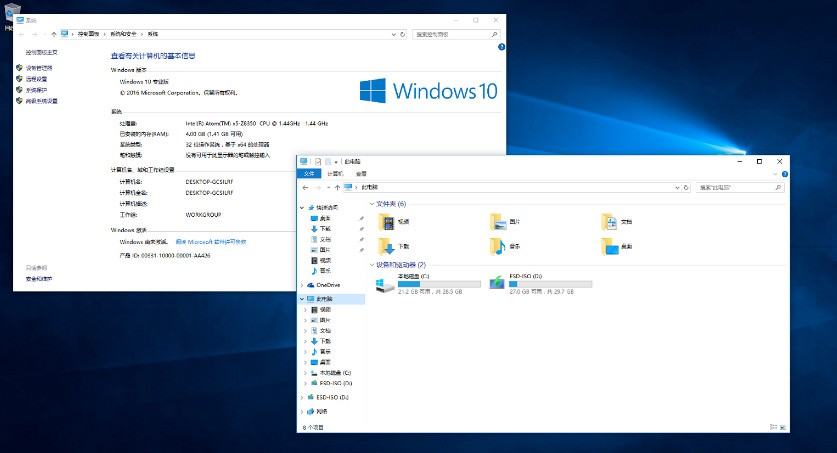Select the 下载 folder icon in main pane
The width and height of the screenshot is (837, 453).
387,247
